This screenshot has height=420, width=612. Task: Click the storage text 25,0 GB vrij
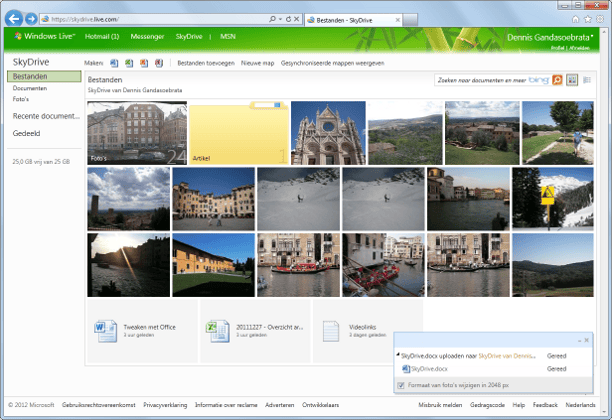(x=41, y=162)
